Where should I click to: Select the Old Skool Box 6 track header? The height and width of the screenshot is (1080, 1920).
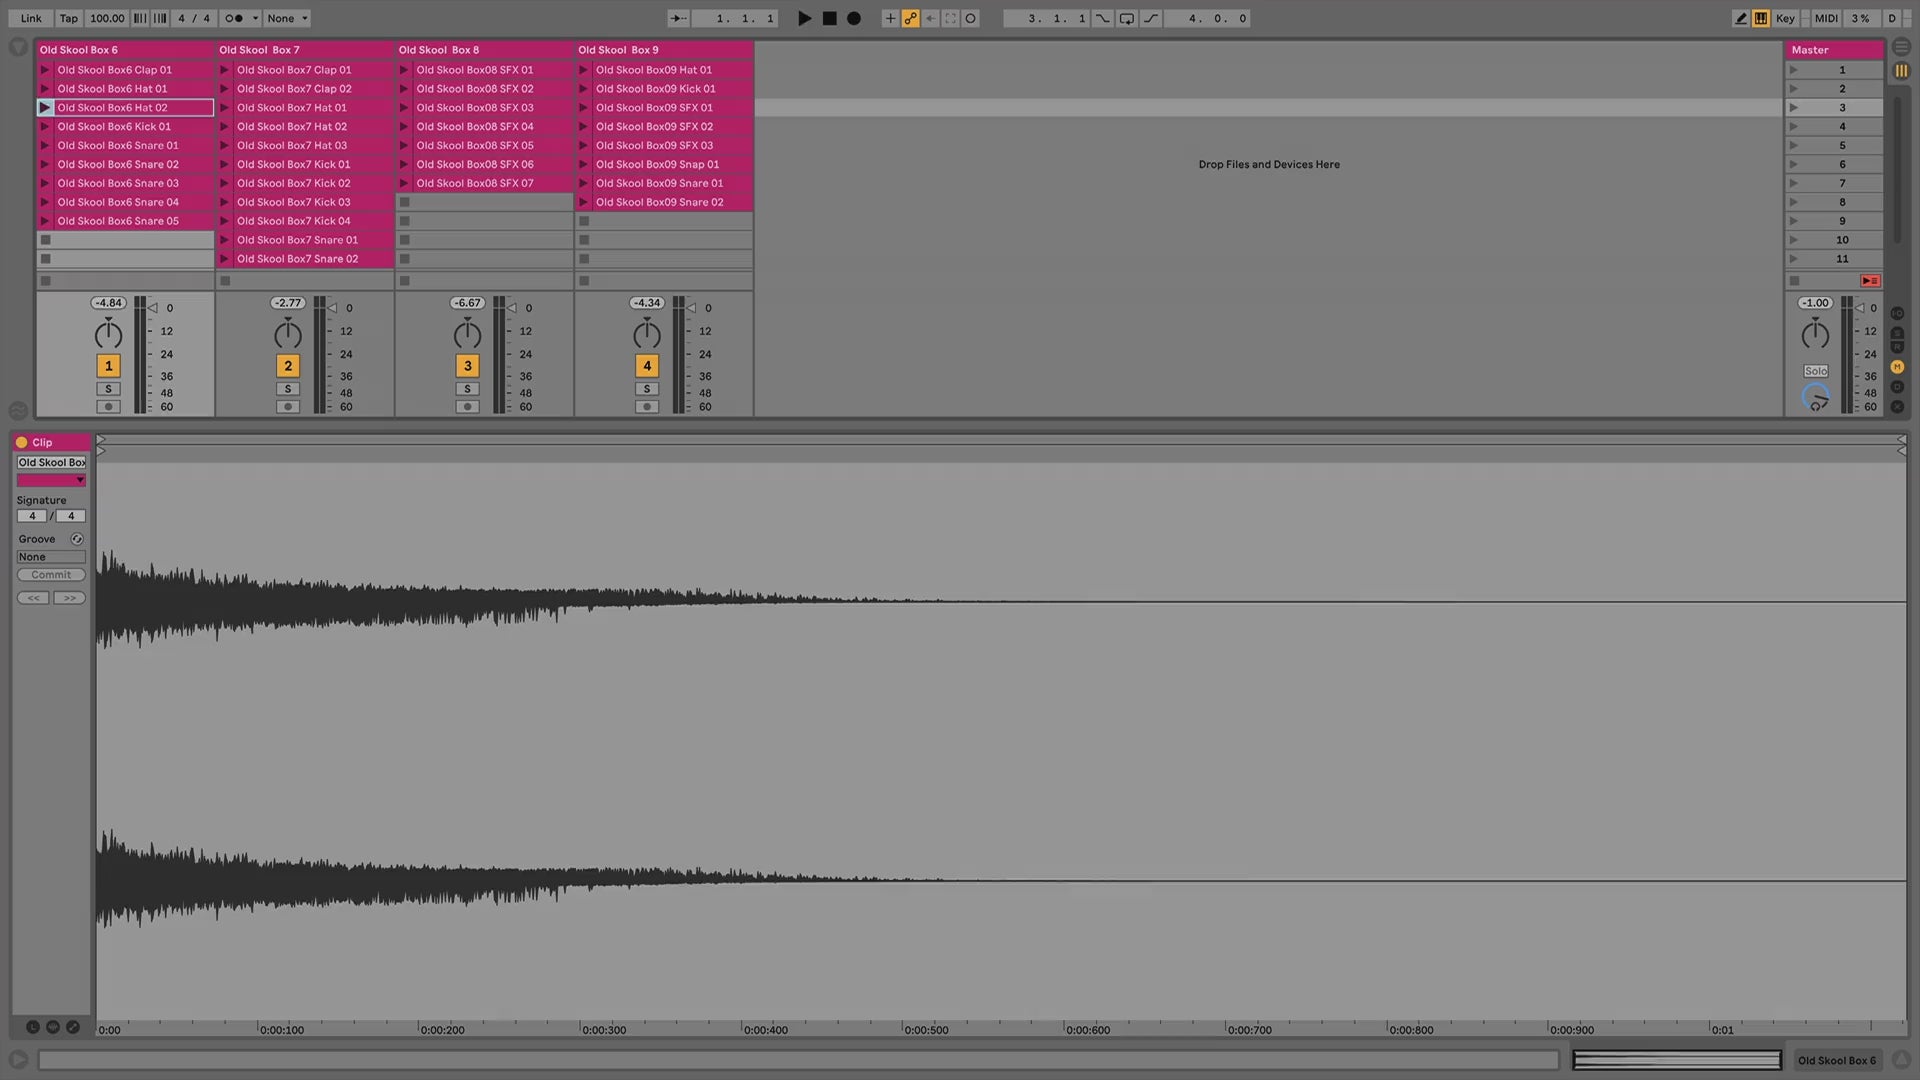pos(125,49)
